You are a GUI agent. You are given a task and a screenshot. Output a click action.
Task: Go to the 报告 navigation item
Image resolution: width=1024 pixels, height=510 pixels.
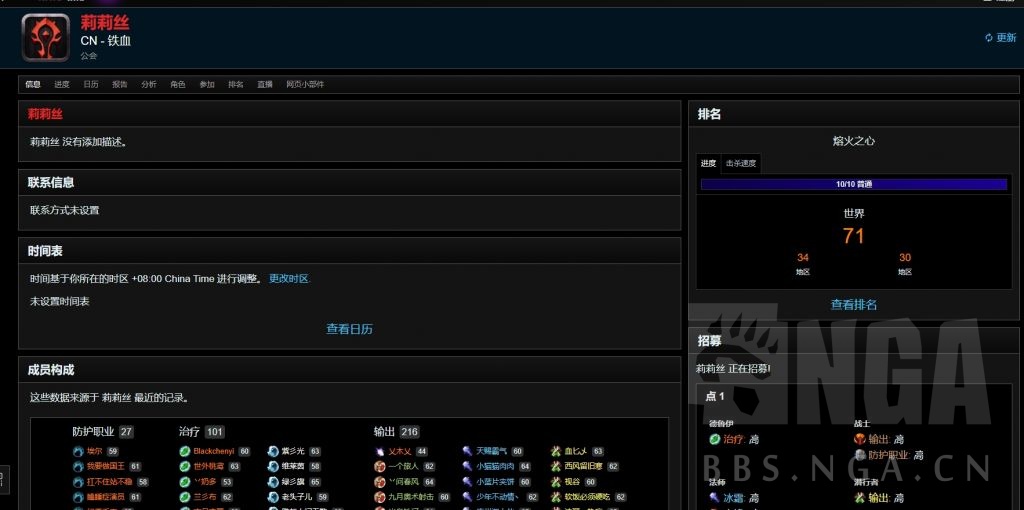tap(120, 85)
